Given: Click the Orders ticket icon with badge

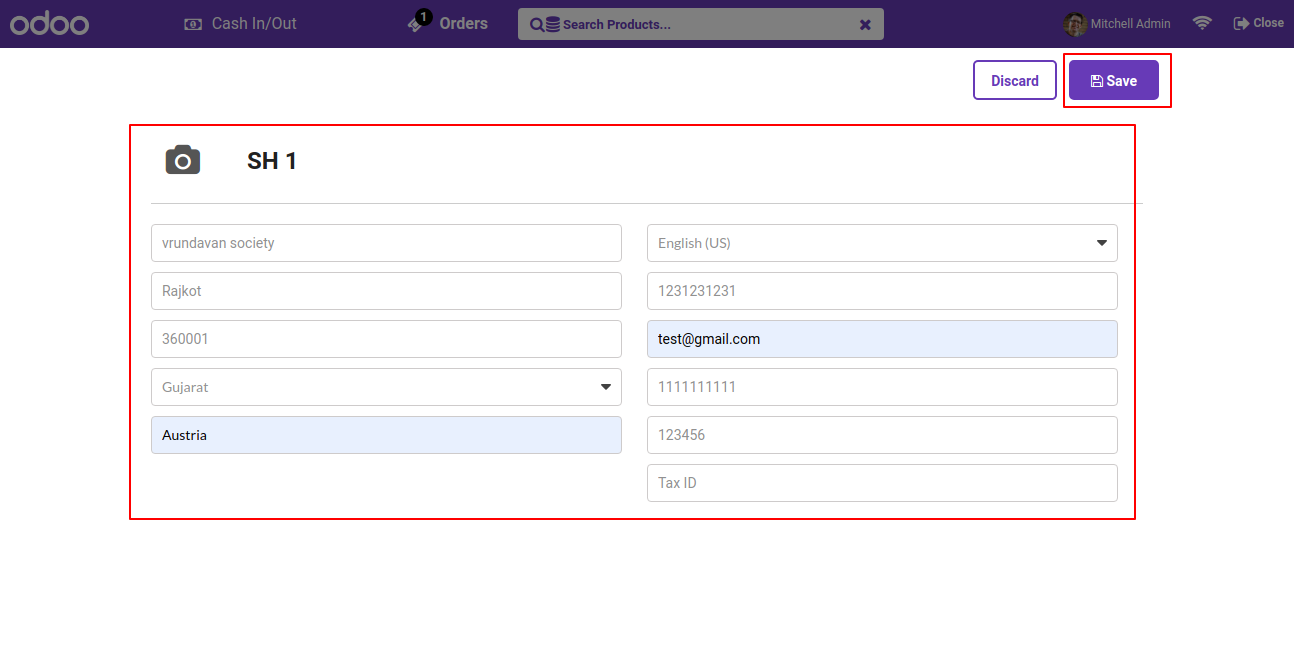Looking at the screenshot, I should (x=419, y=21).
